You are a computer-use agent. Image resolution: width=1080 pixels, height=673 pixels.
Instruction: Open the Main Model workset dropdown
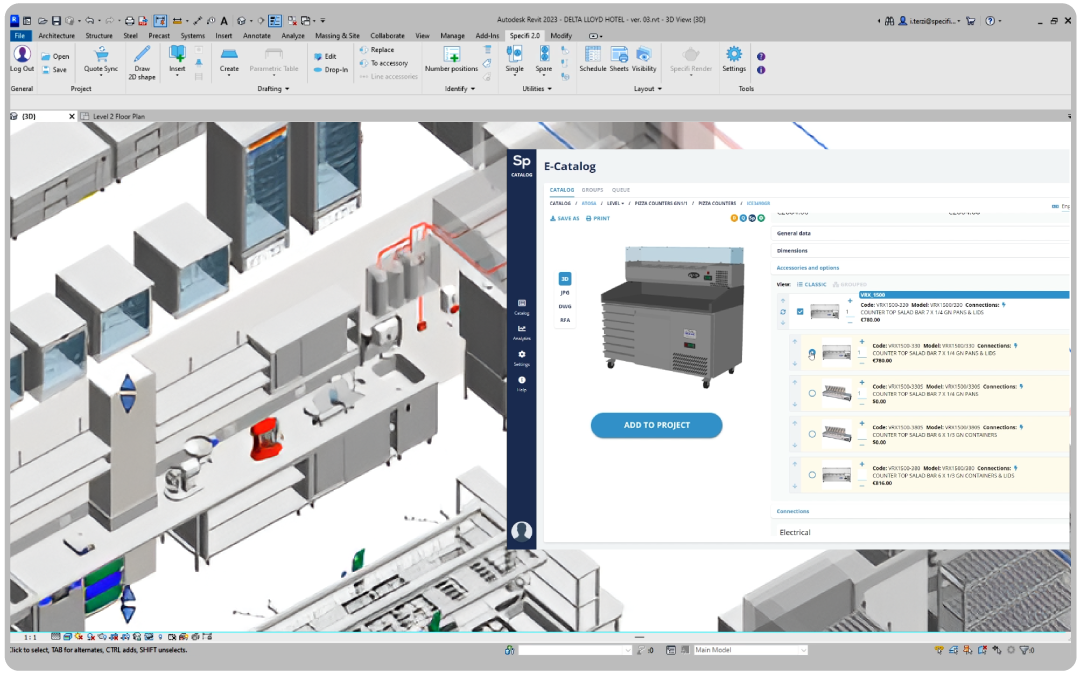pos(749,650)
